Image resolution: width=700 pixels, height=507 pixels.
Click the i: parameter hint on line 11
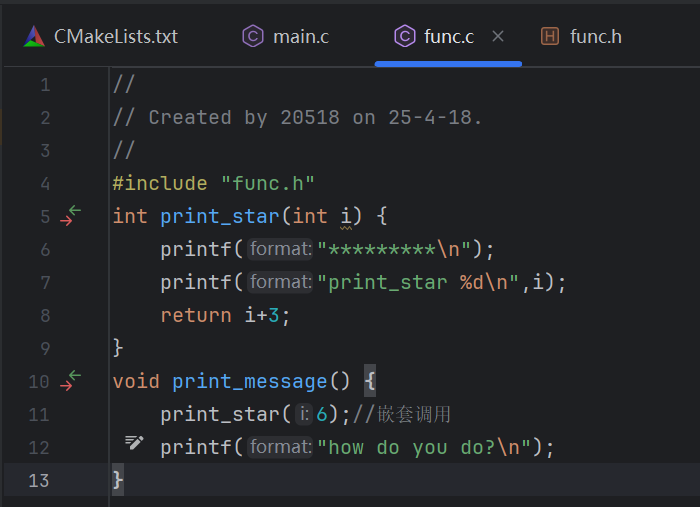pos(304,414)
